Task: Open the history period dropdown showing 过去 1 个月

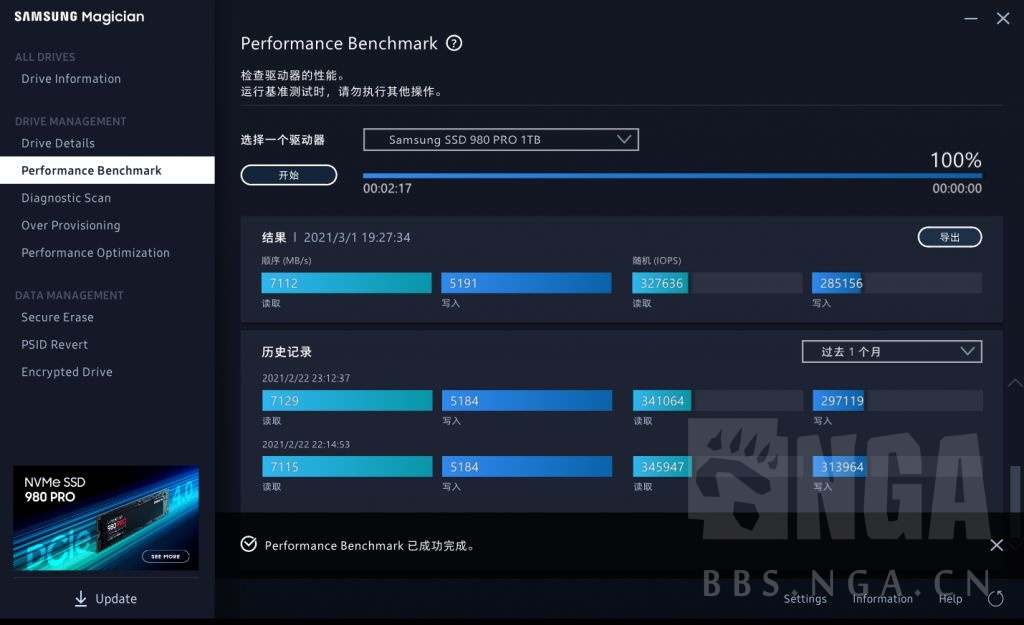Action: [x=890, y=351]
